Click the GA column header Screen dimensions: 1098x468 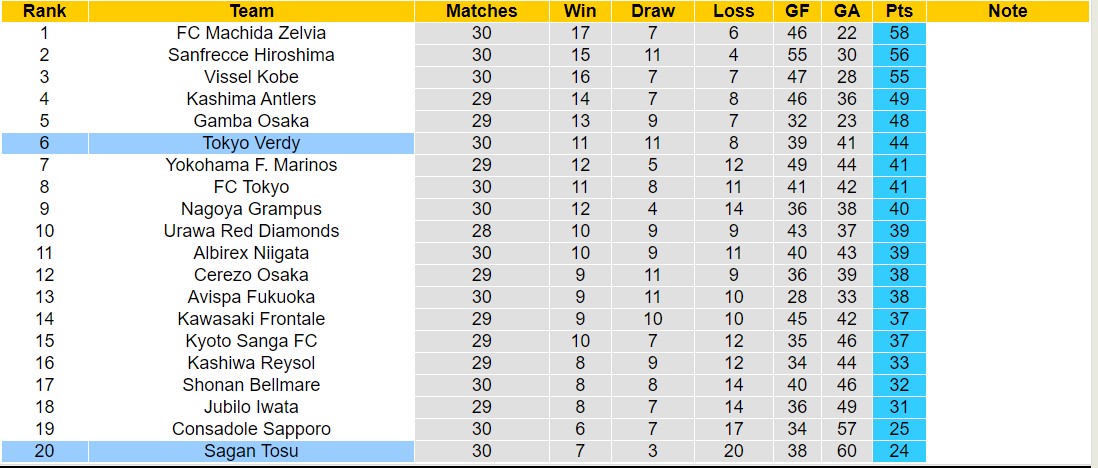point(846,11)
